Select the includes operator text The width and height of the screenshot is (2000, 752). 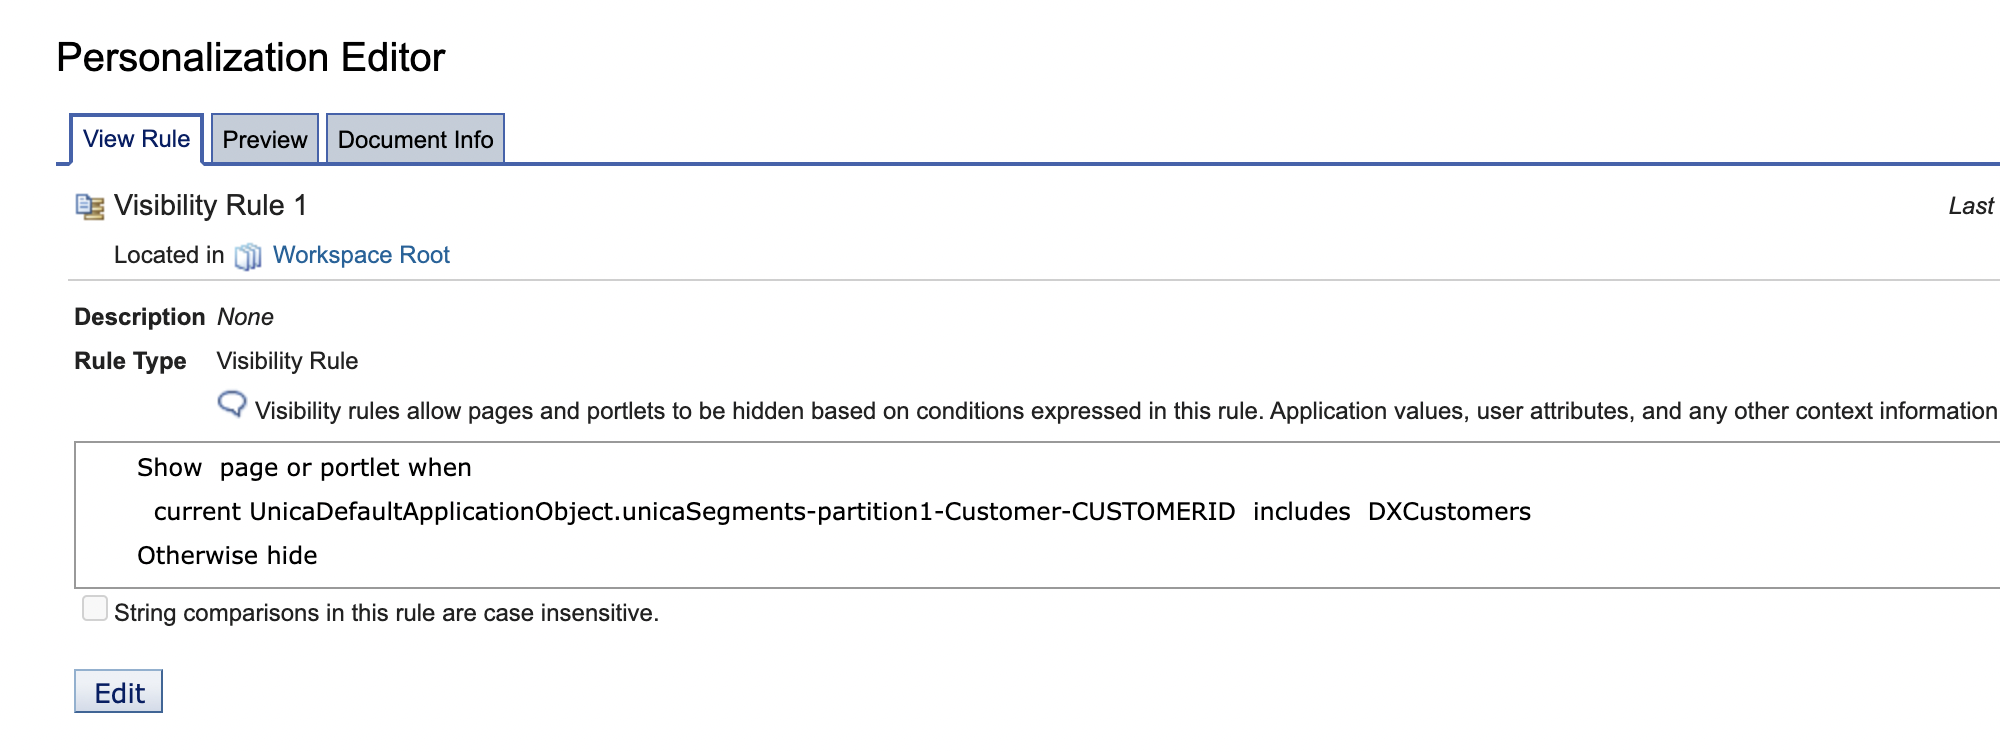(1300, 511)
